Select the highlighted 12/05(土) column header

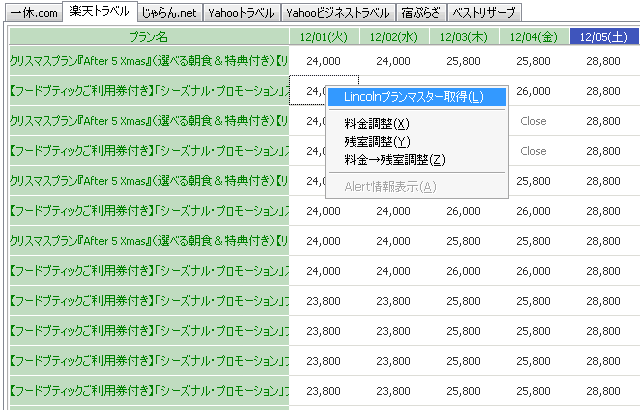click(x=603, y=37)
